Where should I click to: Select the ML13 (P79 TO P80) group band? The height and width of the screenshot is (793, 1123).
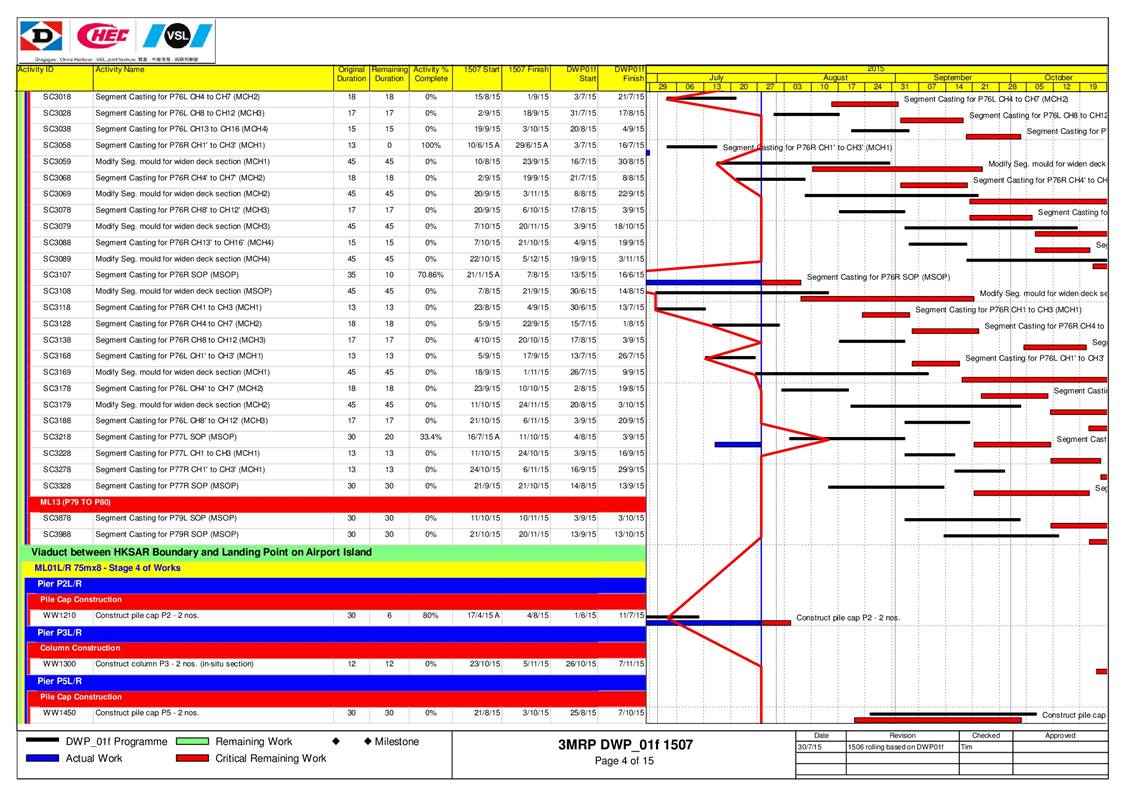[x=337, y=502]
